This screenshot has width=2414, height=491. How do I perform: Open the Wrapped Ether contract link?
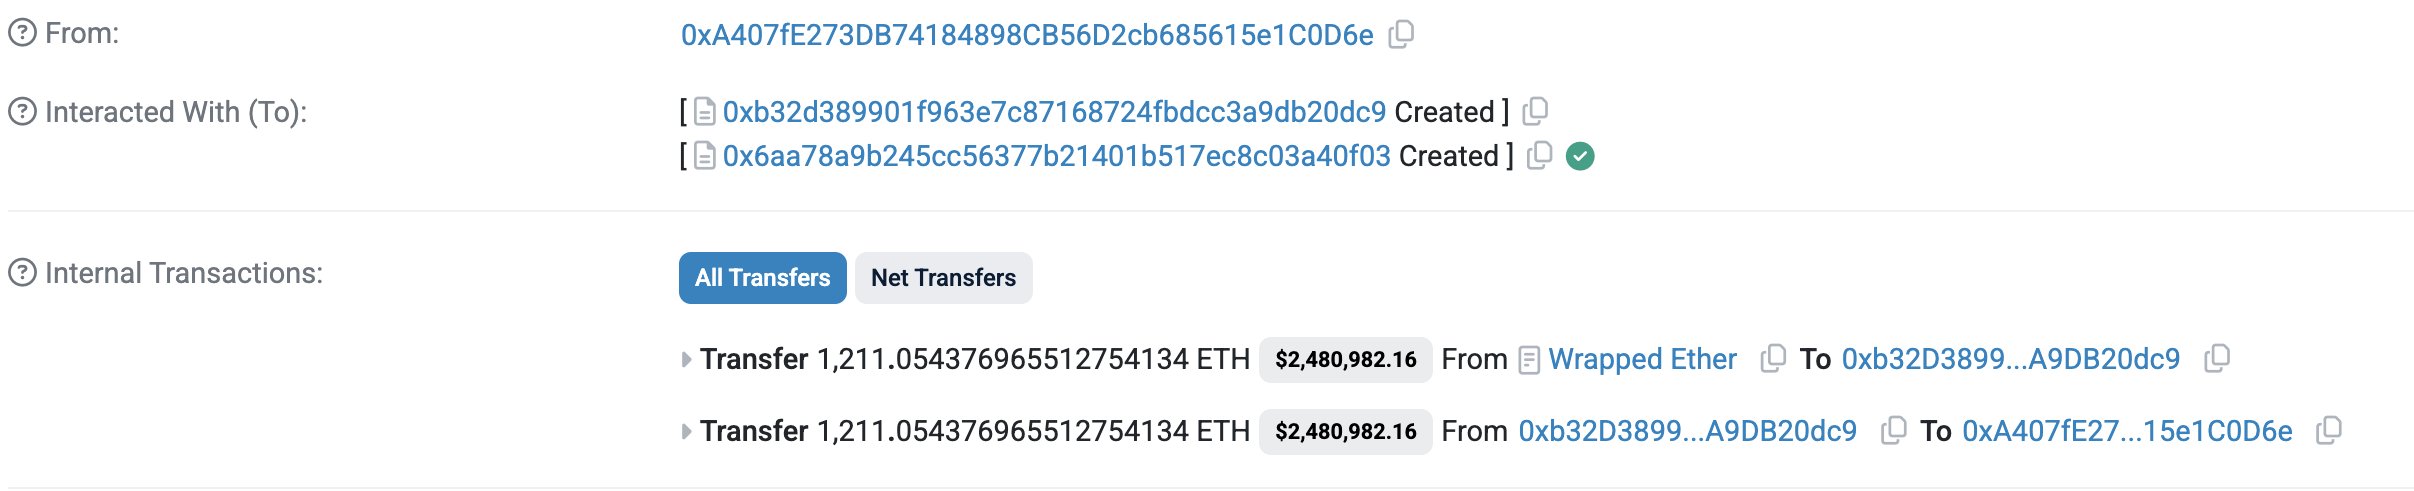click(1642, 359)
